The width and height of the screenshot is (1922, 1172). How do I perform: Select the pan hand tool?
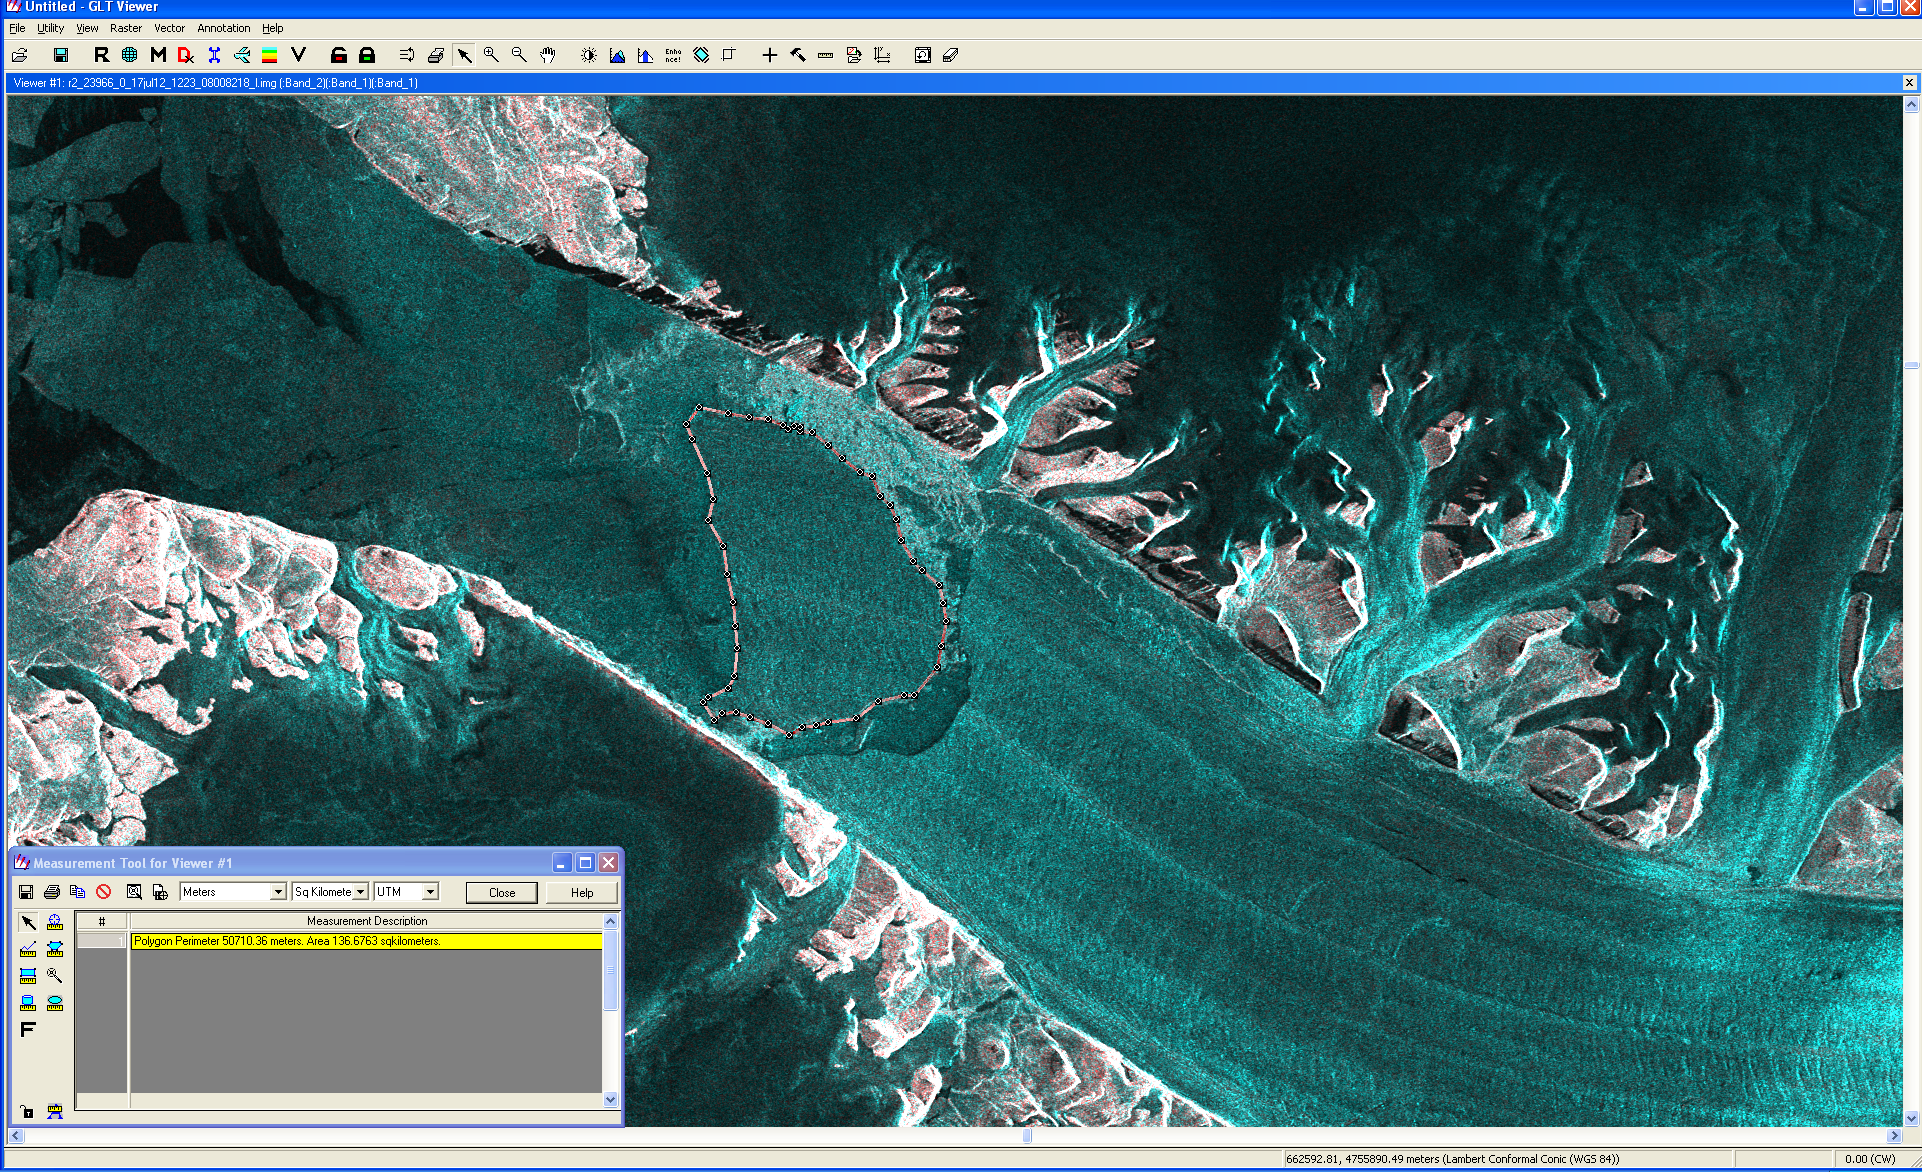(x=547, y=55)
